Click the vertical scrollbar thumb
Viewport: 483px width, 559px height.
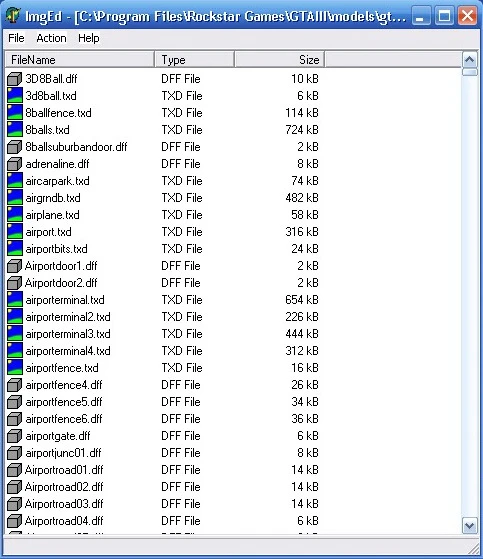click(470, 72)
